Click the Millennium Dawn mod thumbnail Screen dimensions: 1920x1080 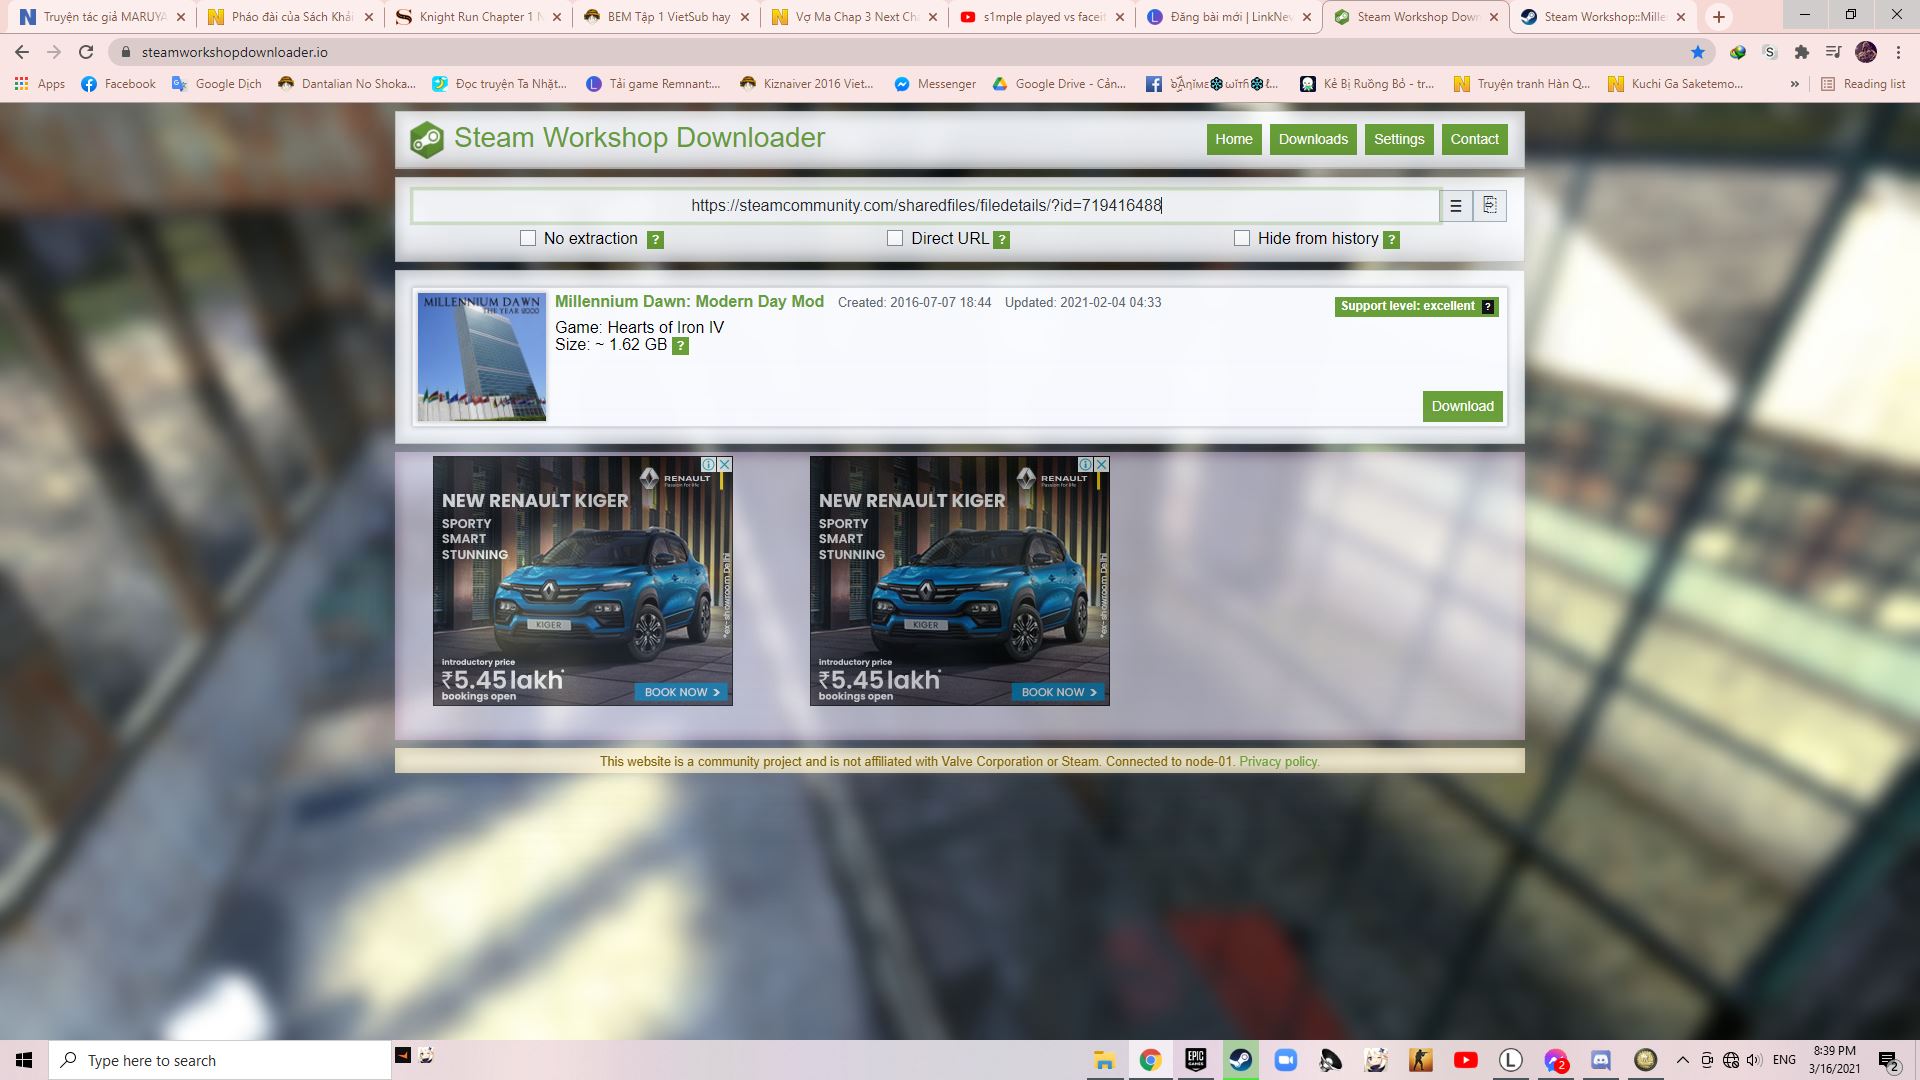pos(482,357)
